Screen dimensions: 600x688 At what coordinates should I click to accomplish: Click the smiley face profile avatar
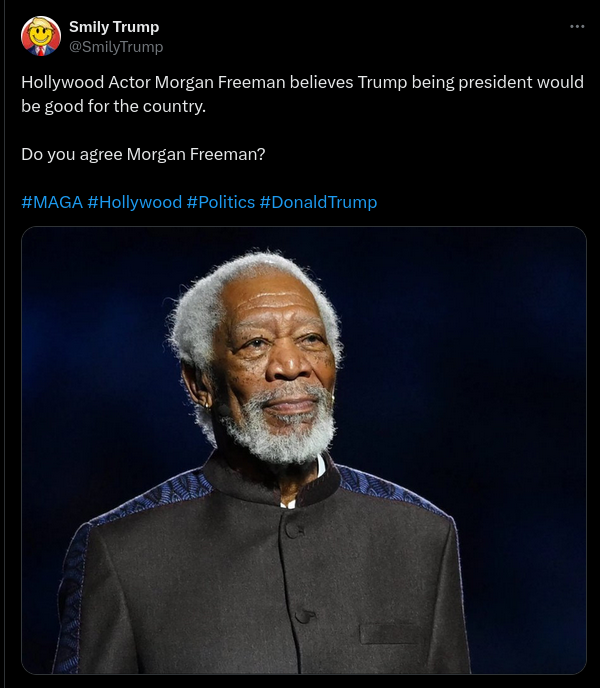[x=40, y=37]
